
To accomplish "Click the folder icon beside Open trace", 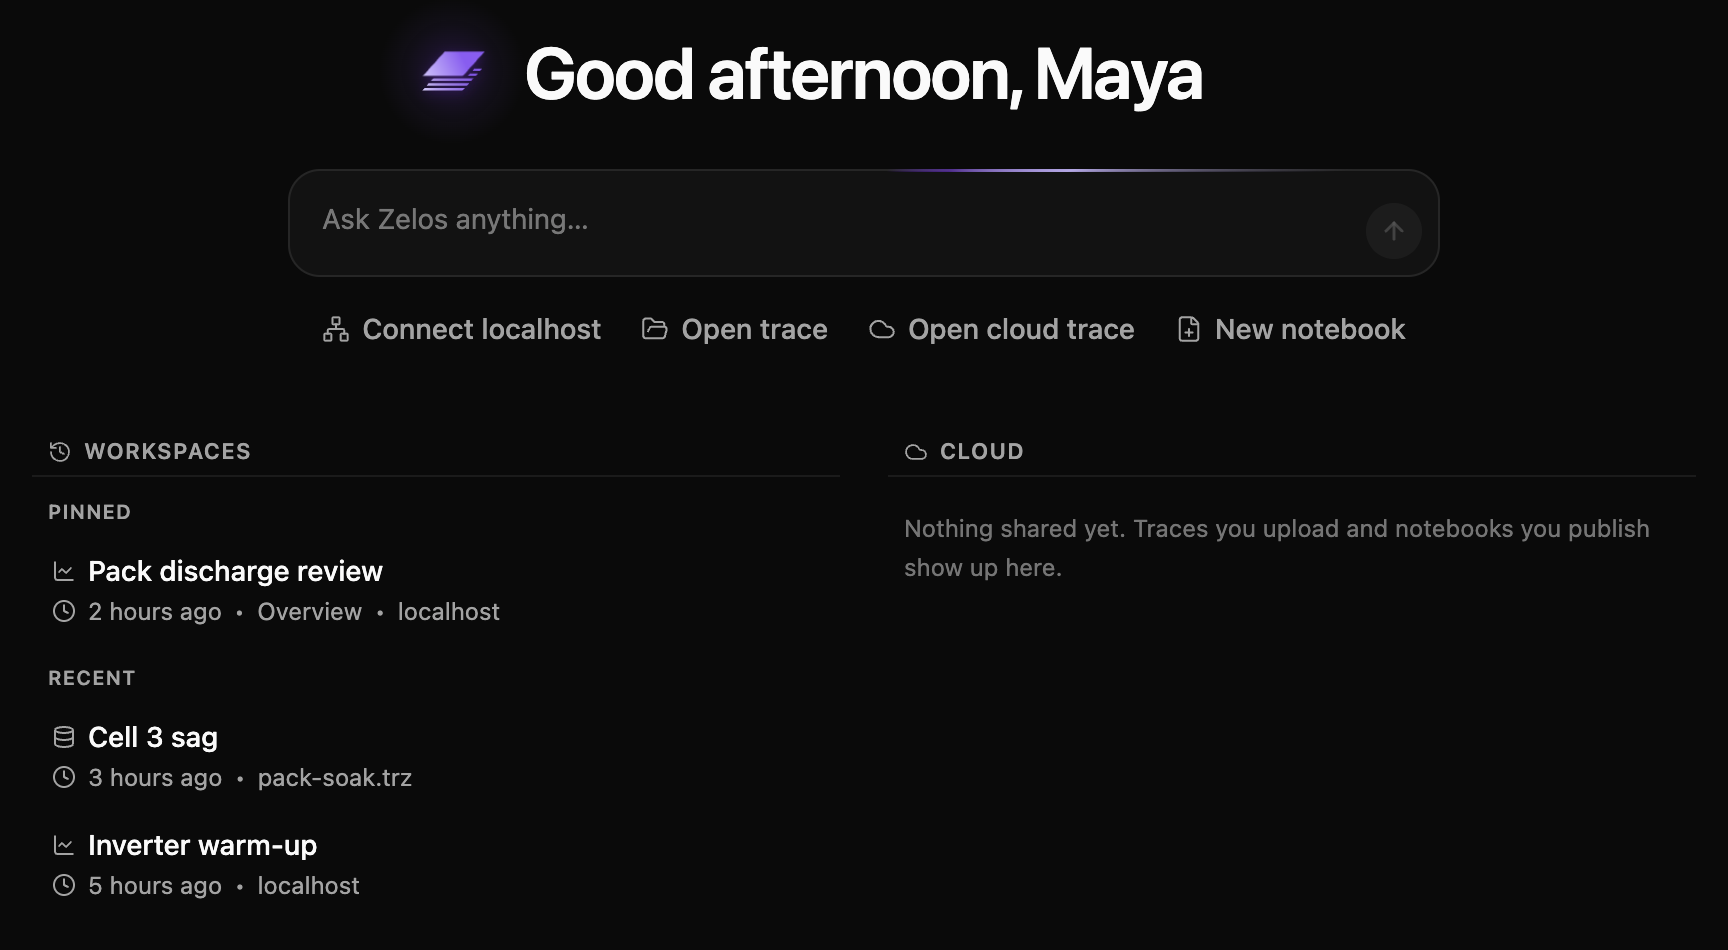I will pos(654,329).
